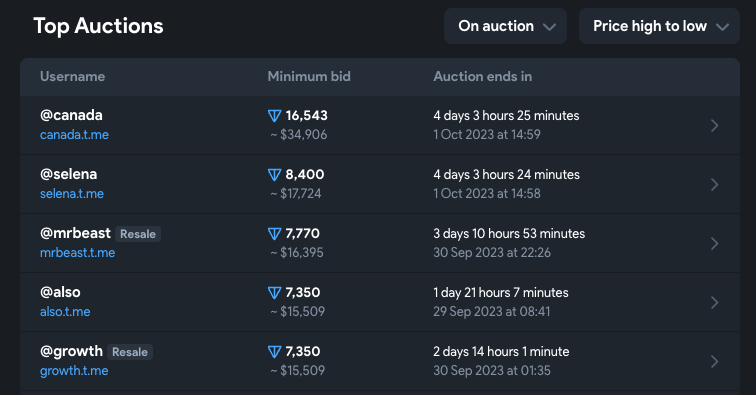
Task: Open the growth.t.me link
Action: 74,370
